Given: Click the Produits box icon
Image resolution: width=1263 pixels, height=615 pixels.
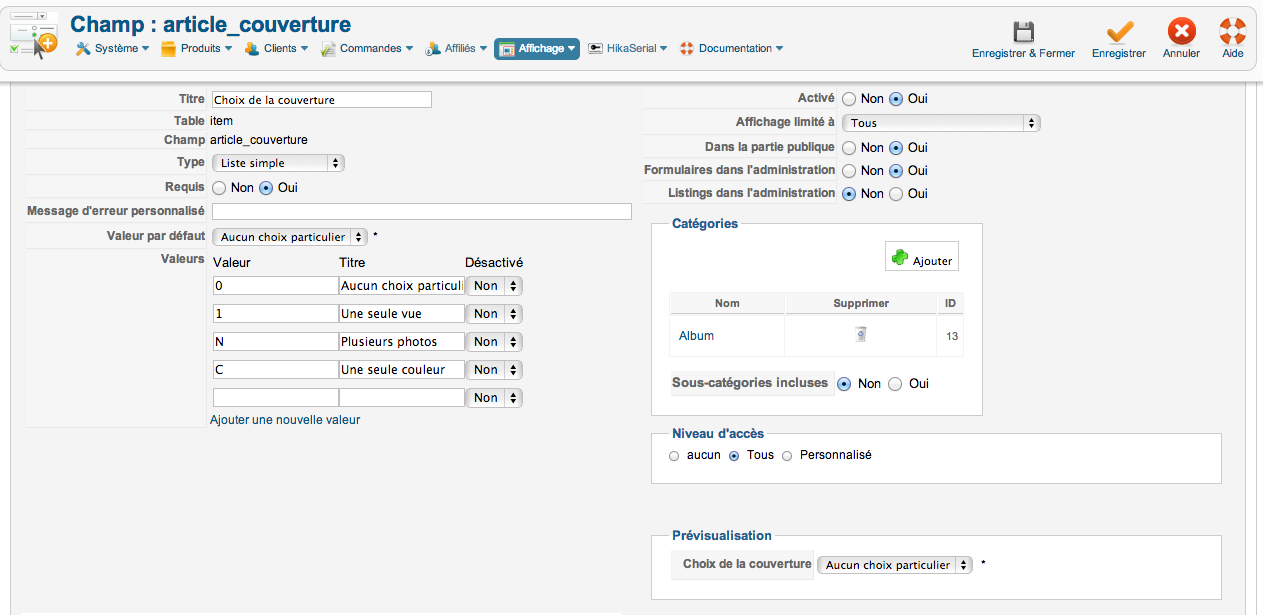Looking at the screenshot, I should click(169, 48).
